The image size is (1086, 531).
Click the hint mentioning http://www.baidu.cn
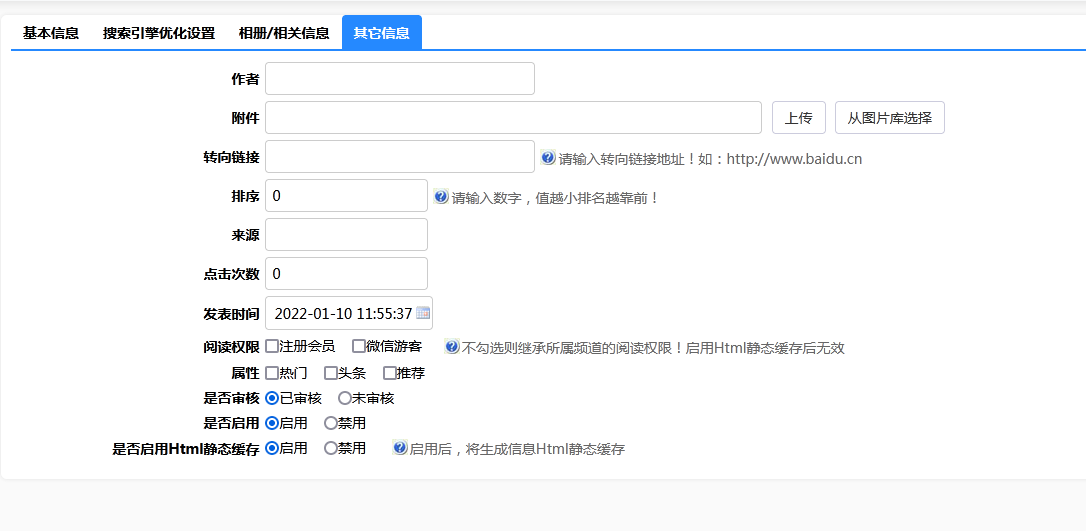click(710, 159)
